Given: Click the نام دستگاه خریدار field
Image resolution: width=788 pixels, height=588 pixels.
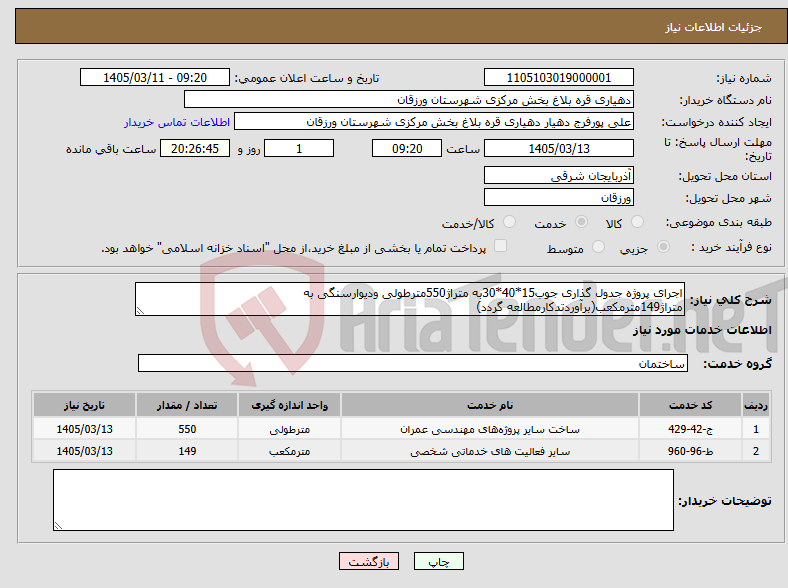Looking at the screenshot, I should 409,100.
